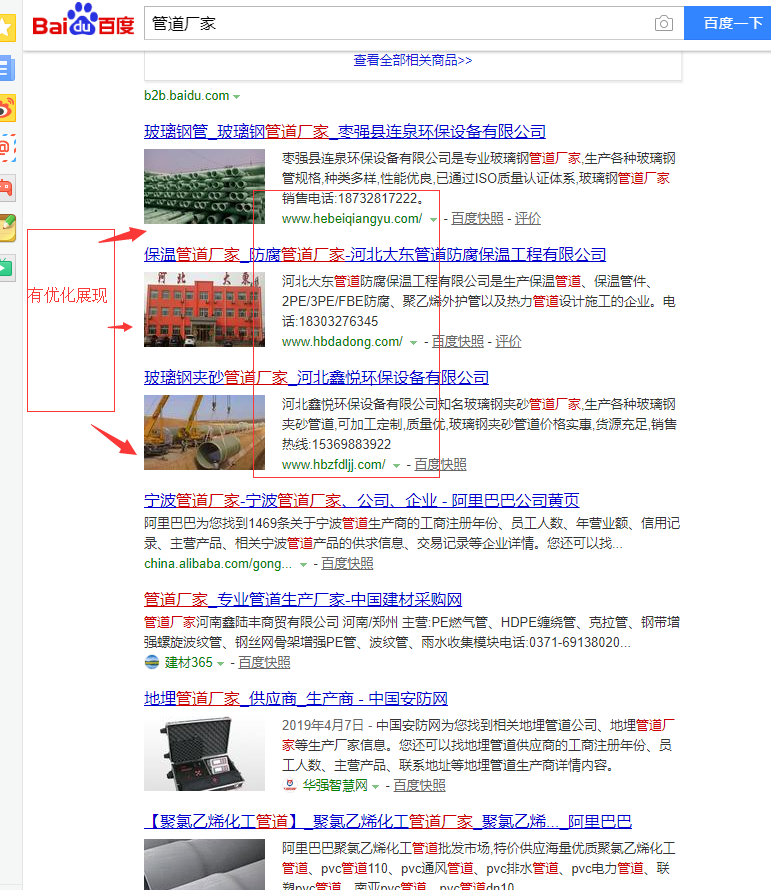This screenshot has width=771, height=890.
Task: Open the blue document sidebar icon
Action: (7, 69)
